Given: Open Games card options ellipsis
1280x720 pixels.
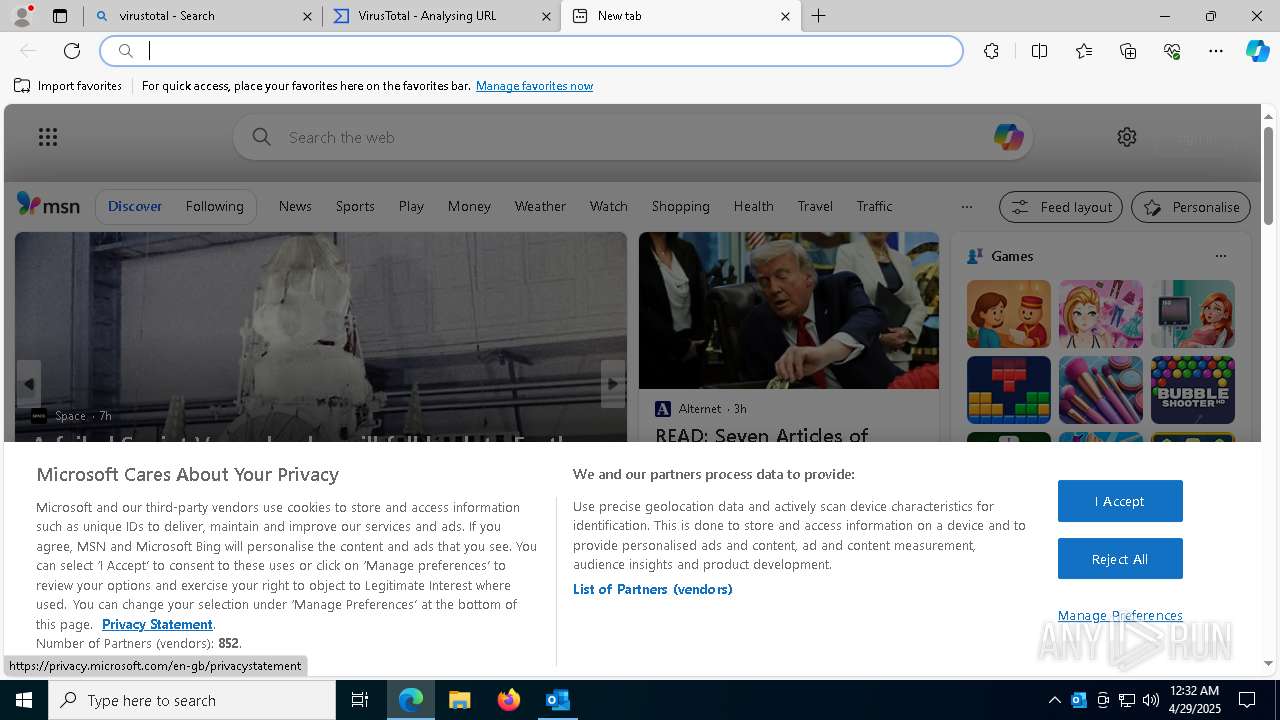Looking at the screenshot, I should click(1220, 256).
